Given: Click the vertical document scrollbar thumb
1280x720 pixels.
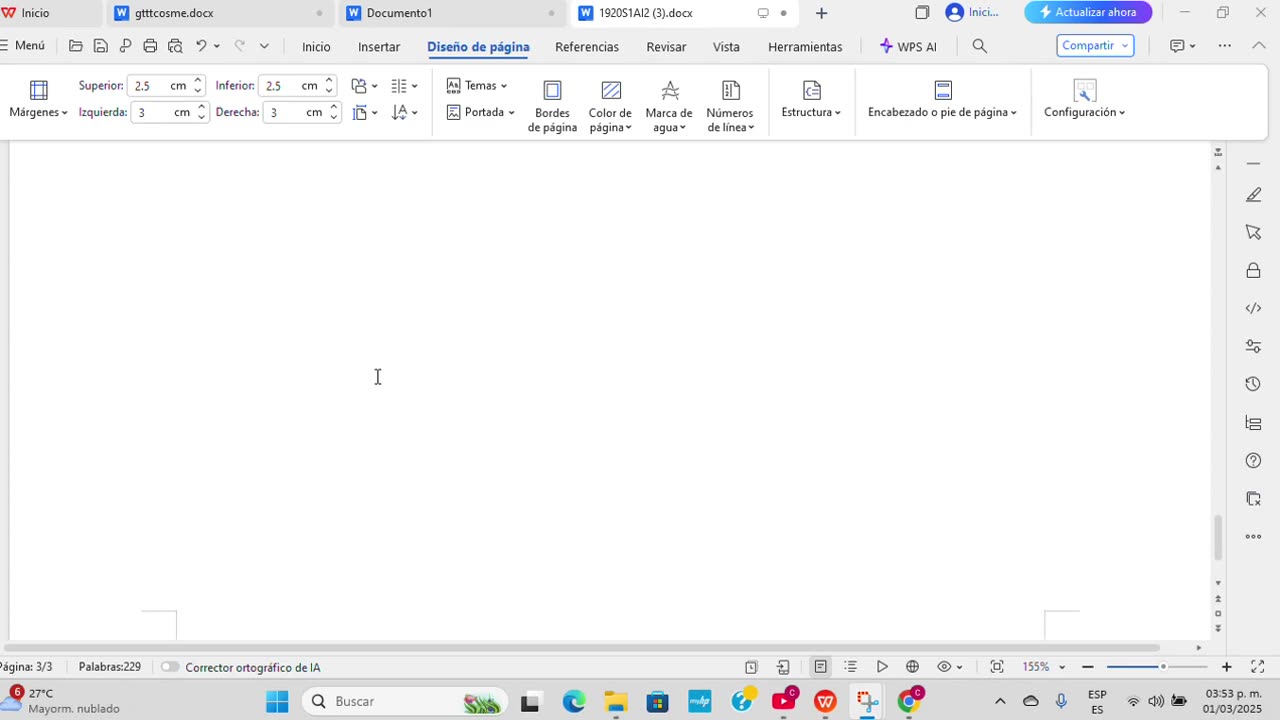Looking at the screenshot, I should tap(1218, 538).
